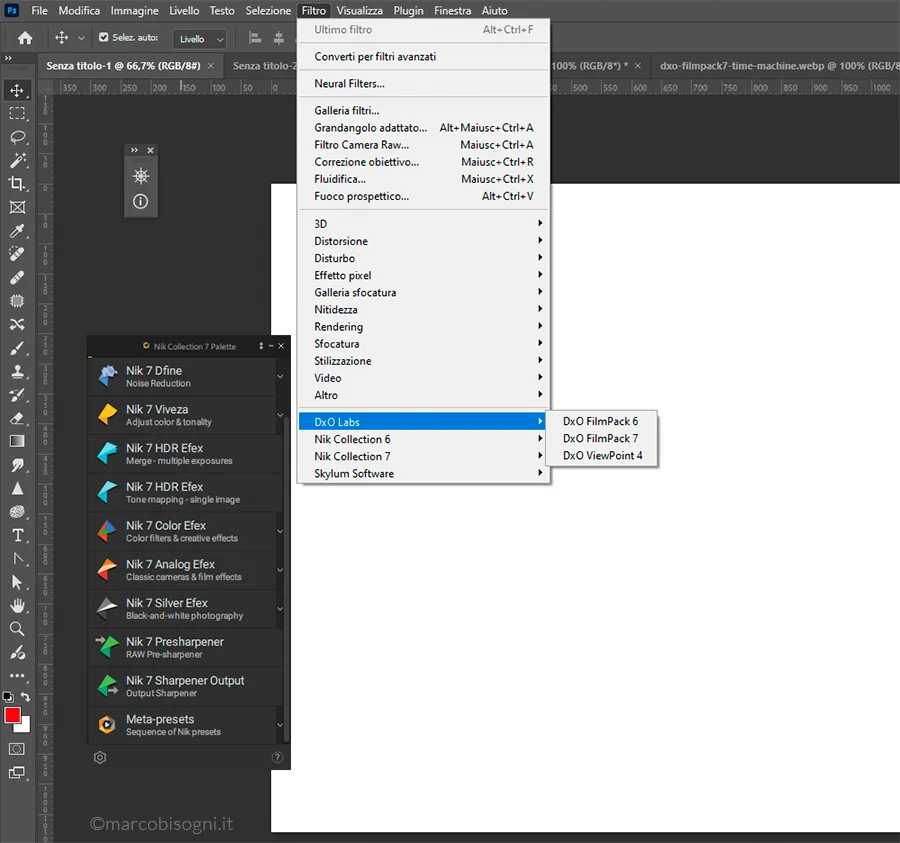The image size is (900, 843).
Task: Launch Nik 7 Analog Efex plugin
Action: (x=183, y=570)
